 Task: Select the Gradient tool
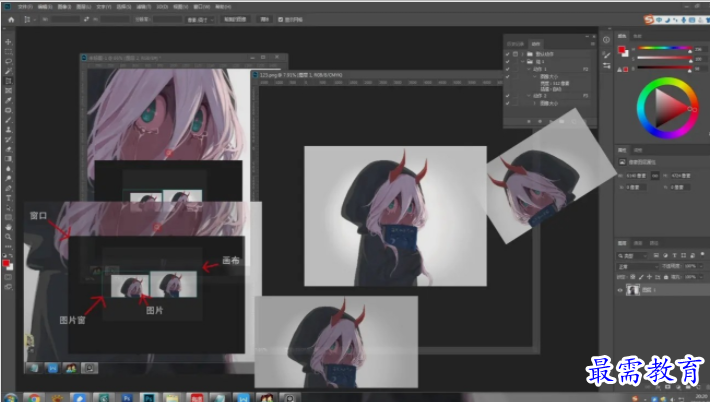pyautogui.click(x=8, y=159)
